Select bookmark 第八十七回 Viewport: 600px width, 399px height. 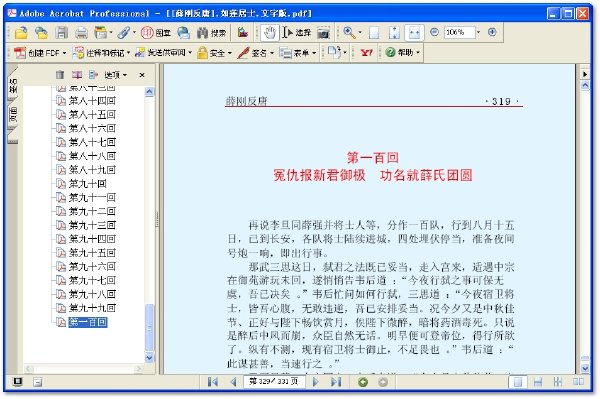[92, 142]
